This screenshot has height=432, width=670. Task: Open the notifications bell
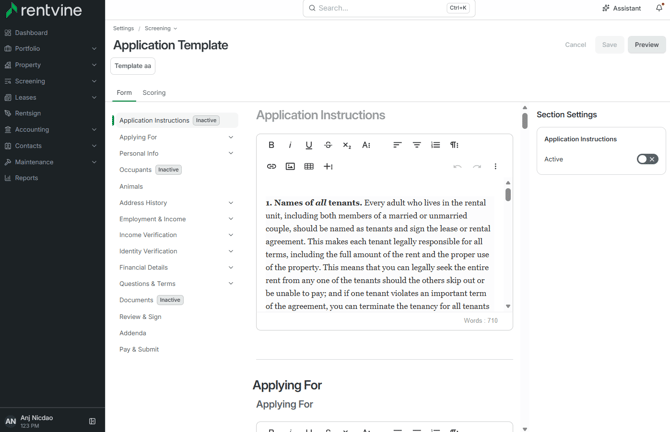click(x=659, y=8)
